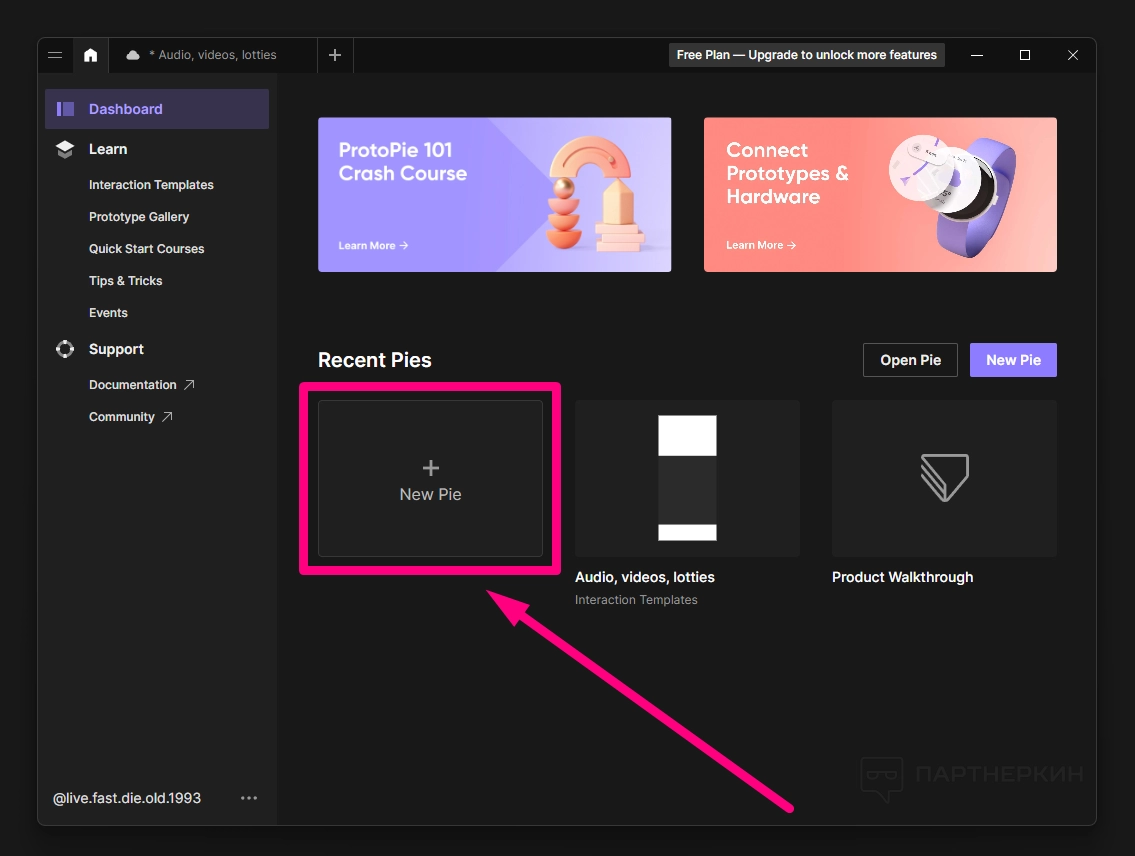Screen dimensions: 1135x856
Task: Click the Audio, videos, lotties title
Action: (645, 577)
